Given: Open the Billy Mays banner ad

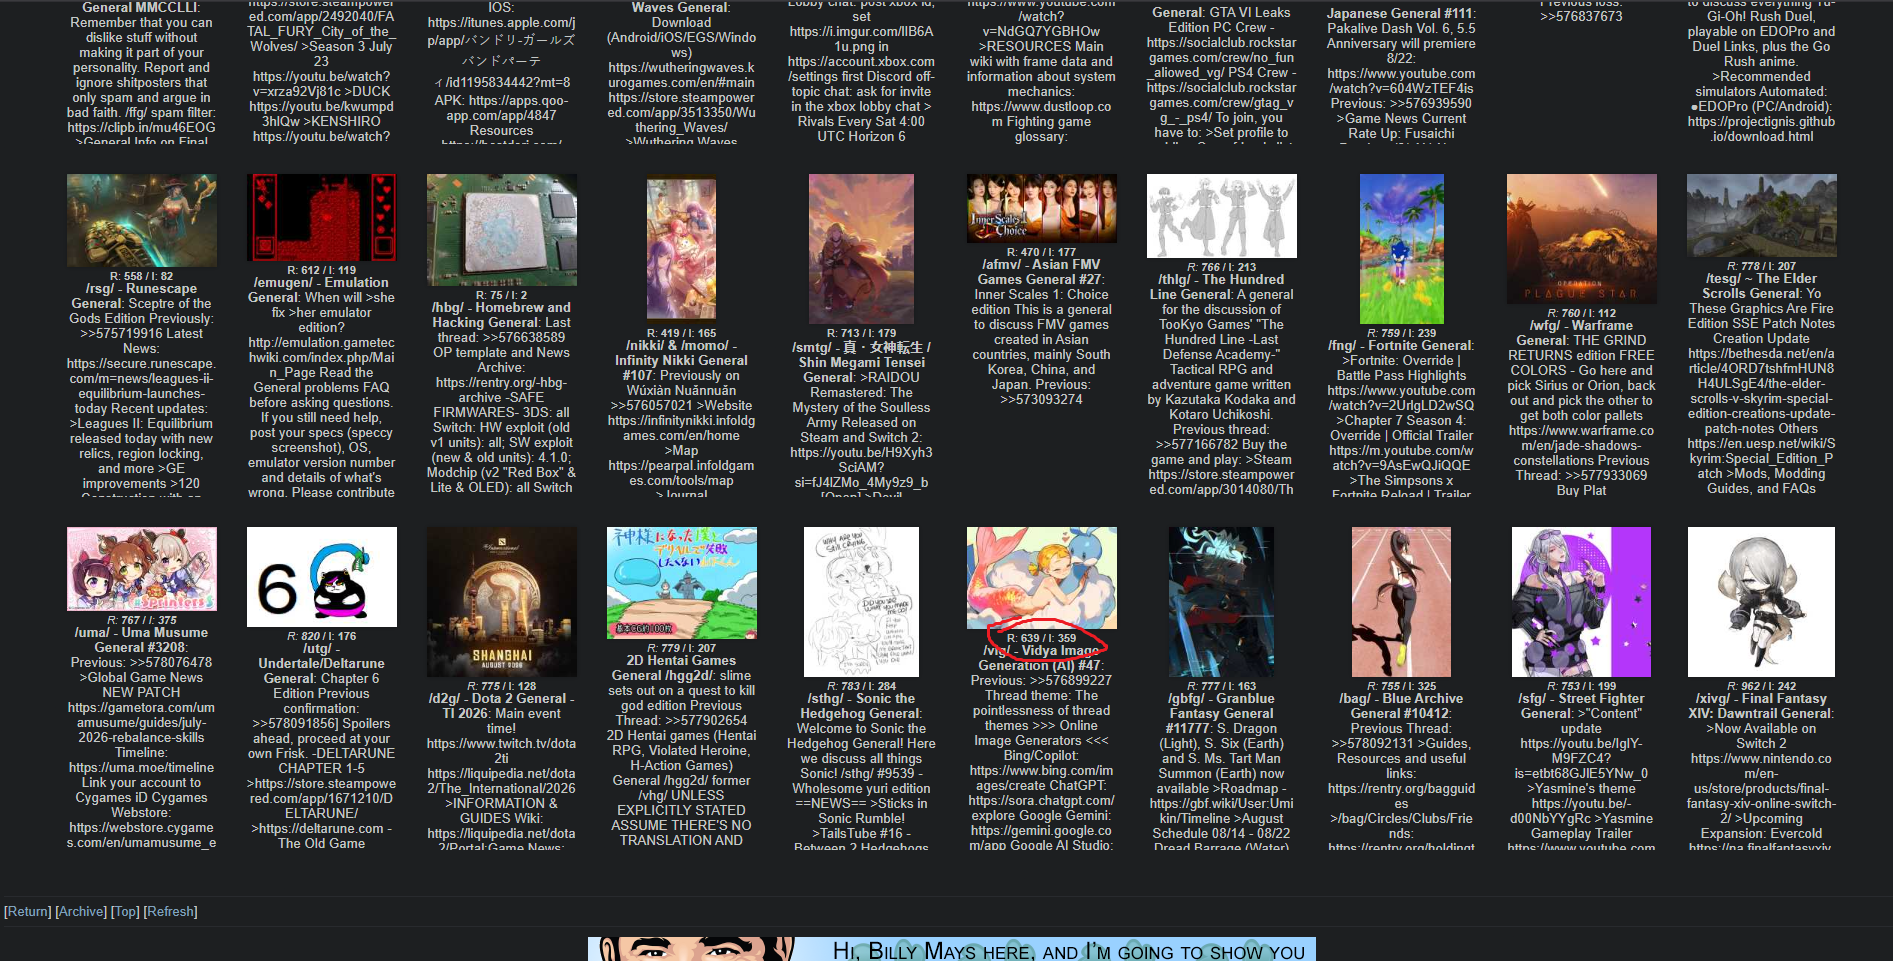Looking at the screenshot, I should 952,949.
